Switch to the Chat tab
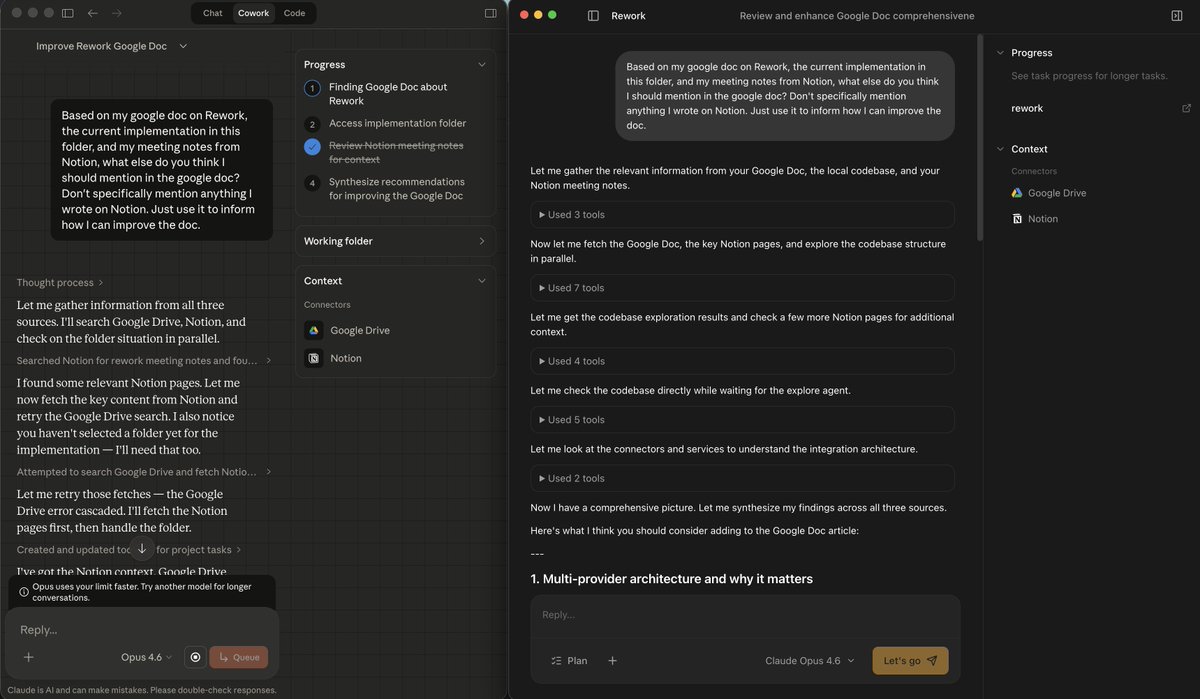This screenshot has height=699, width=1200. click(x=212, y=13)
